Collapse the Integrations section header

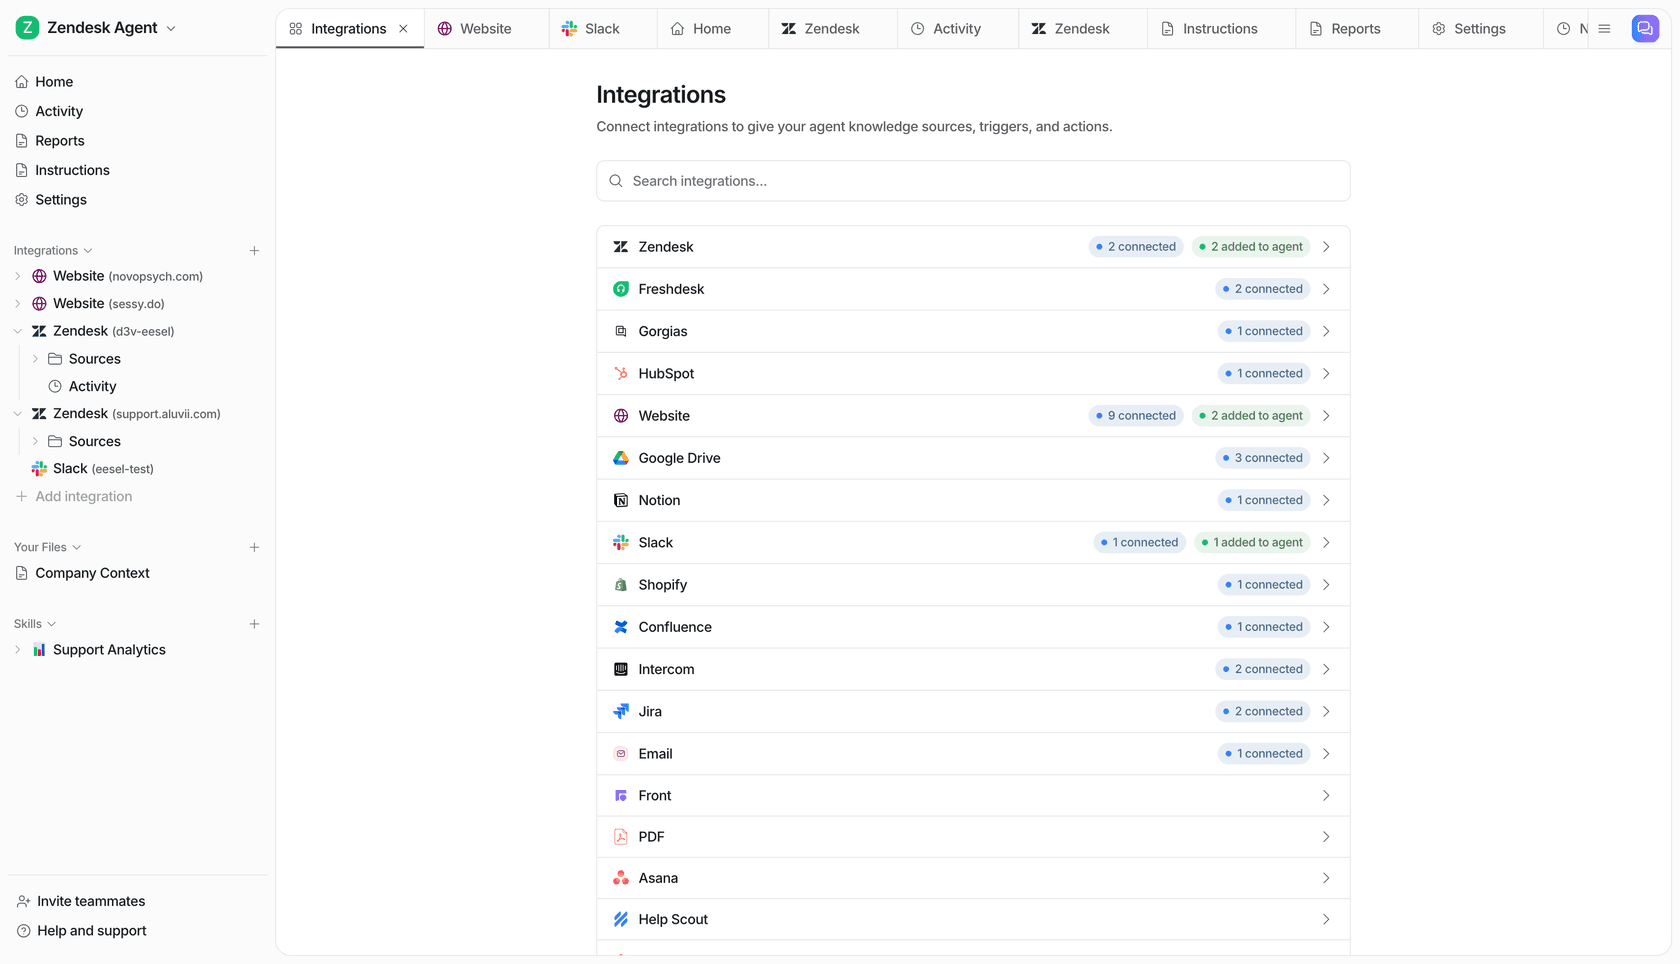[x=53, y=251]
